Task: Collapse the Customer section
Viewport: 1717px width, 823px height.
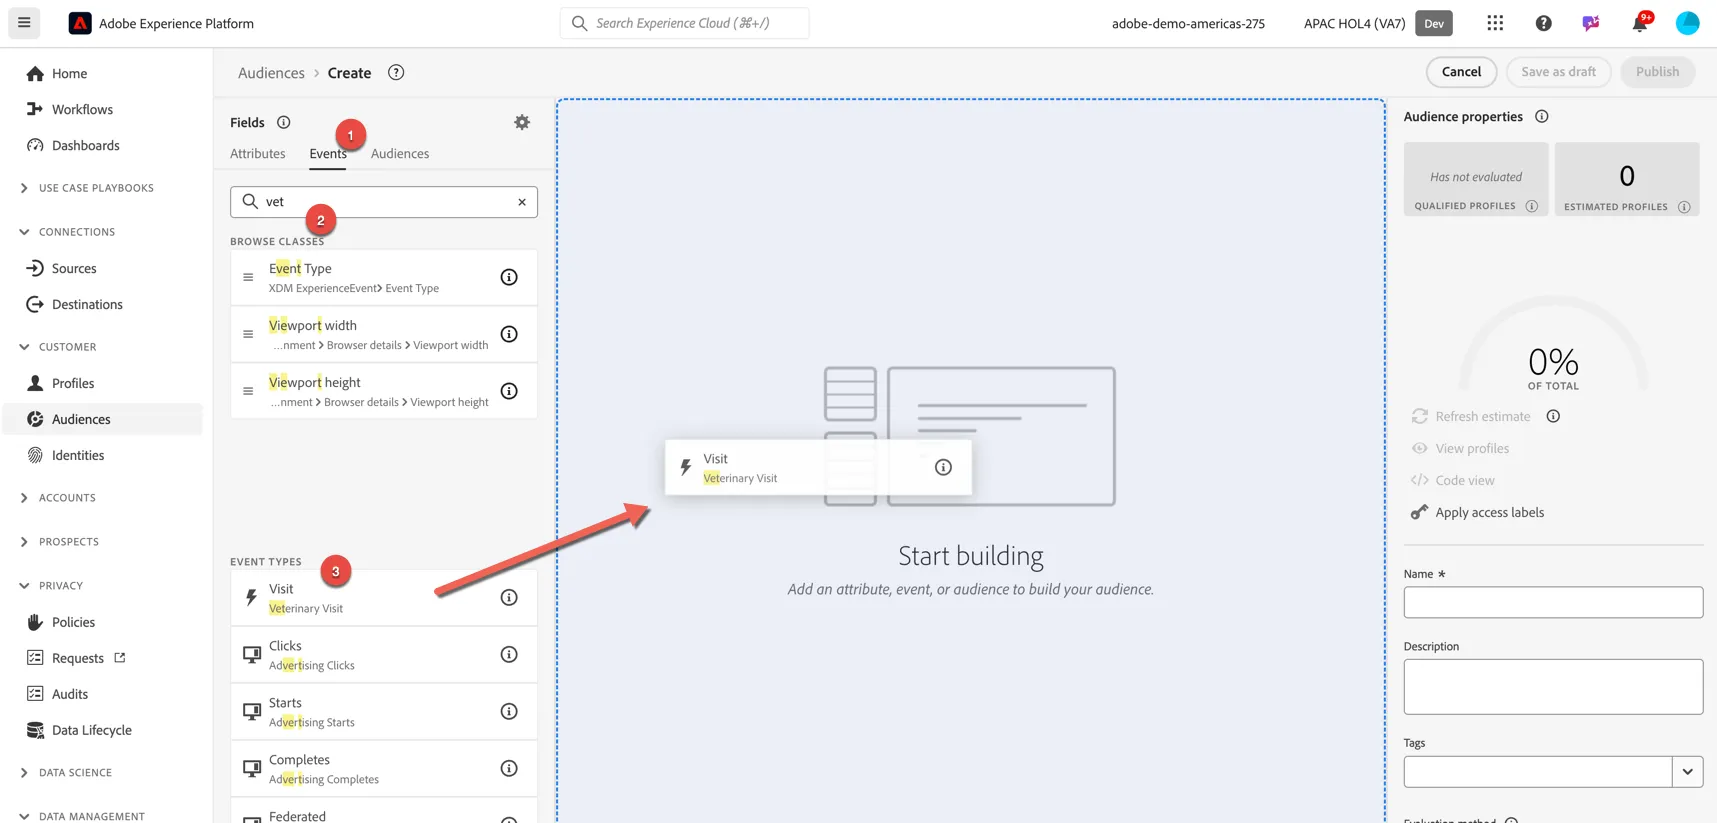Action: point(24,347)
